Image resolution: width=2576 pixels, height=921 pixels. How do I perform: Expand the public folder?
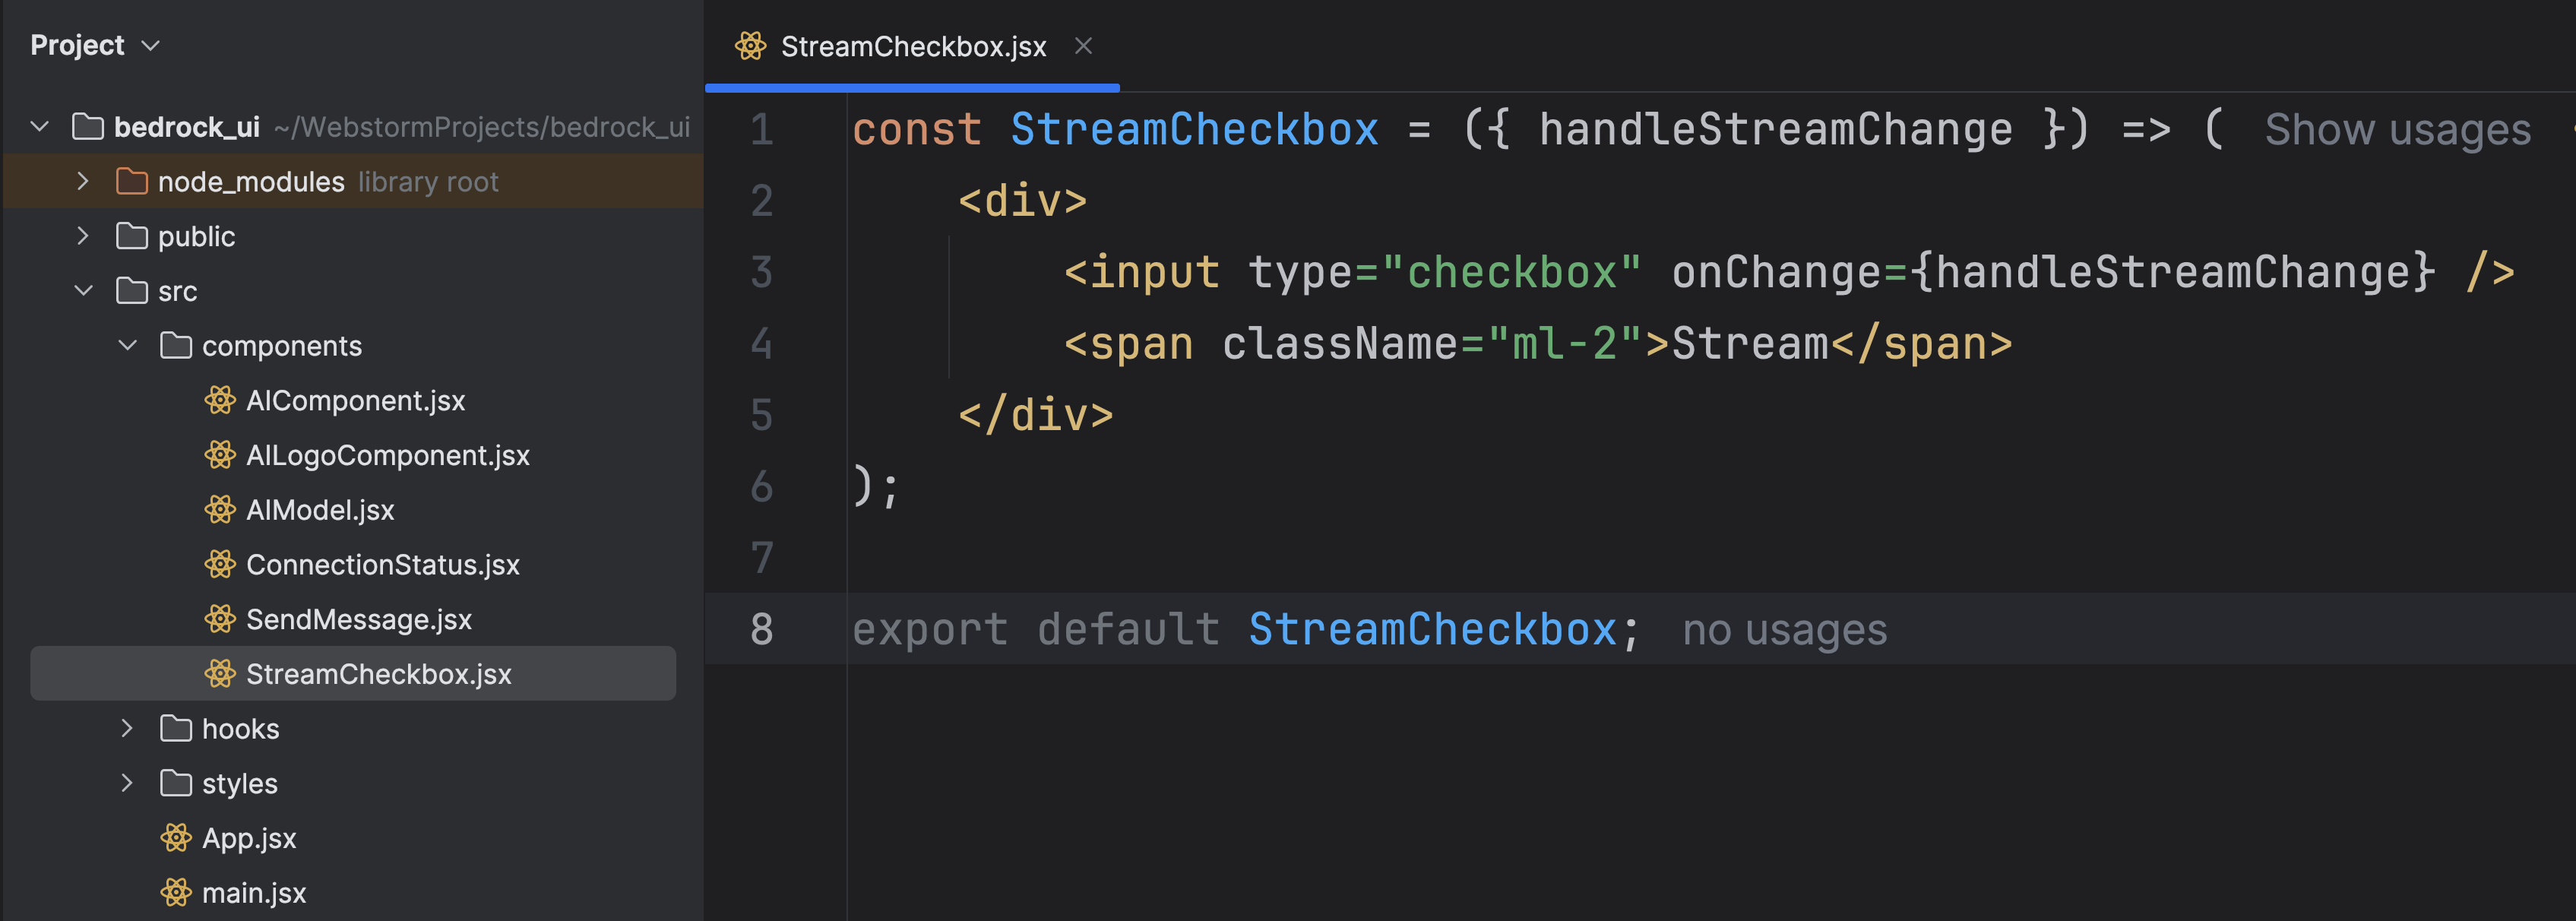(83, 236)
